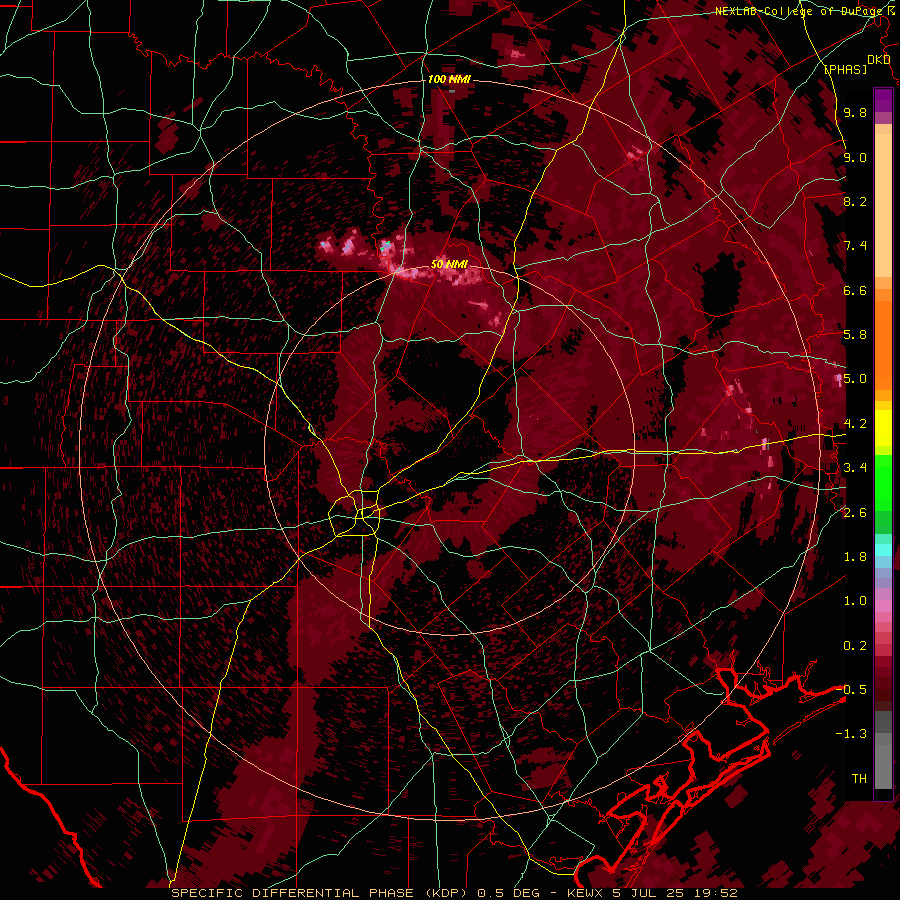Click the 5.8 scale value
900x900 pixels.
(x=855, y=335)
